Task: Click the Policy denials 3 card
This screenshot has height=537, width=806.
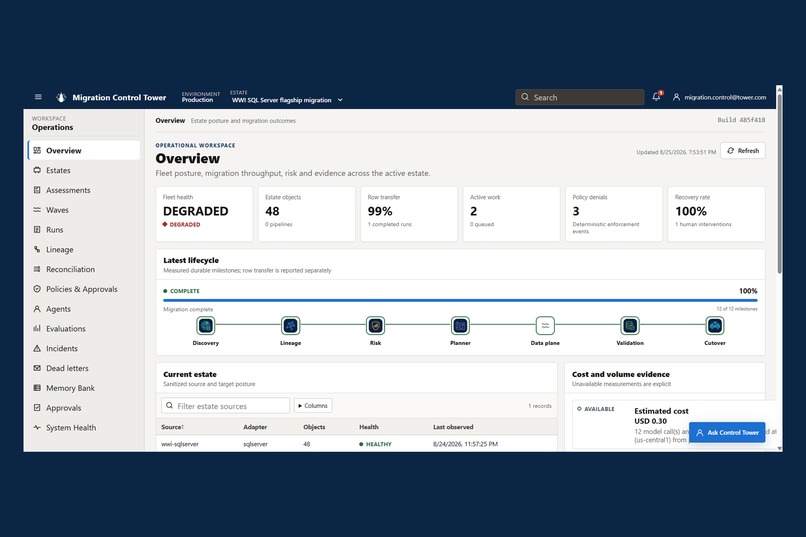Action: [x=614, y=214]
